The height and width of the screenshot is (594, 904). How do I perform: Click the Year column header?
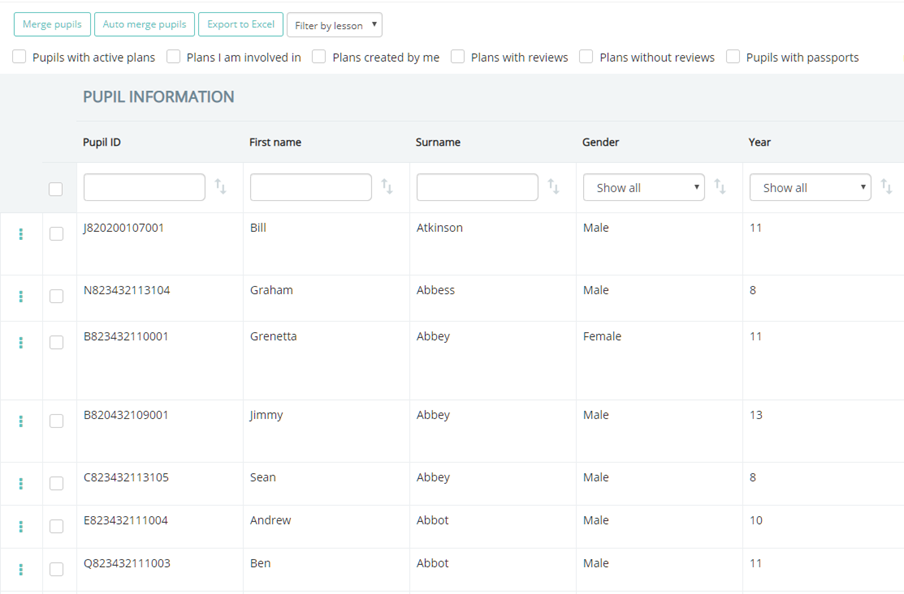coord(760,142)
